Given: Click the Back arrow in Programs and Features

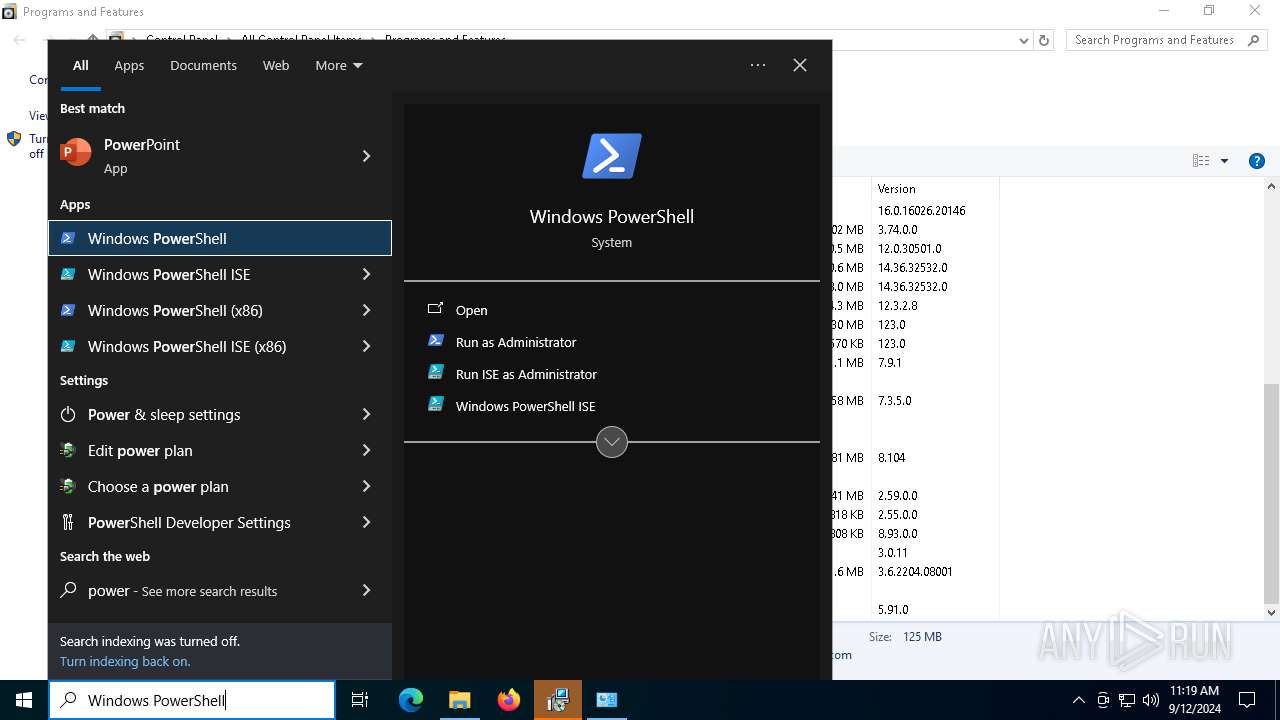Looking at the screenshot, I should tap(19, 40).
